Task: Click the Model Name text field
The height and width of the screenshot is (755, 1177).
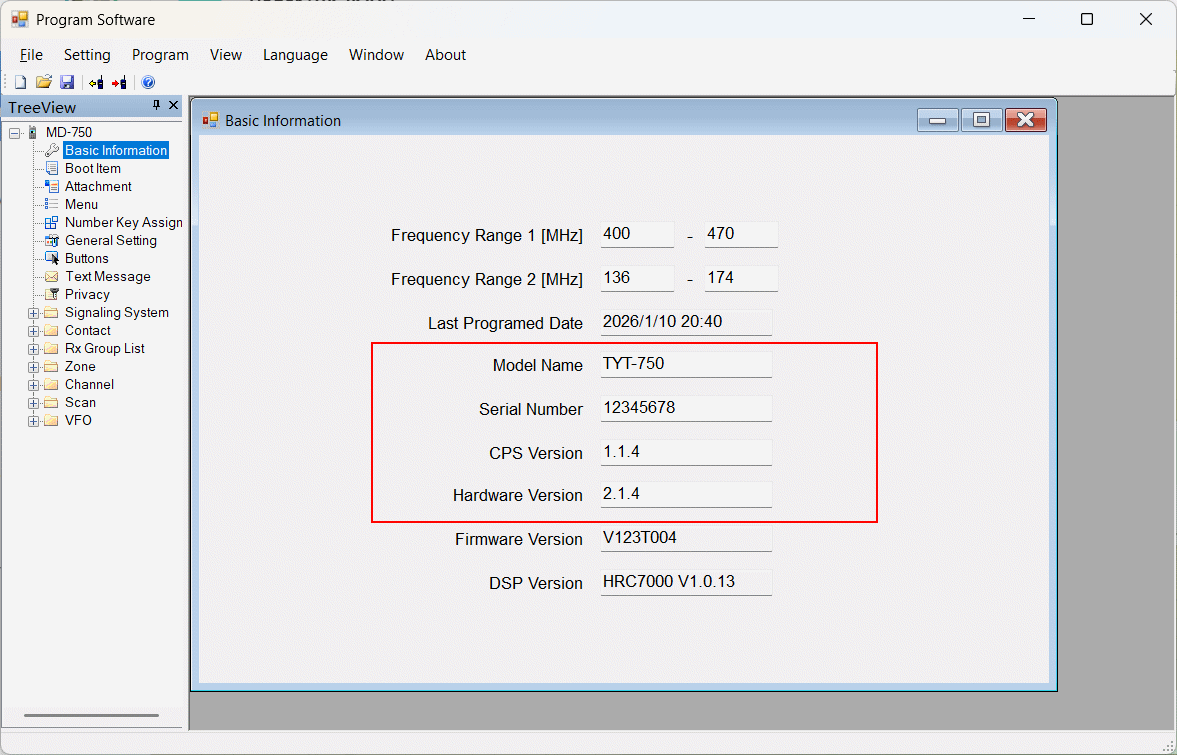Action: (686, 364)
